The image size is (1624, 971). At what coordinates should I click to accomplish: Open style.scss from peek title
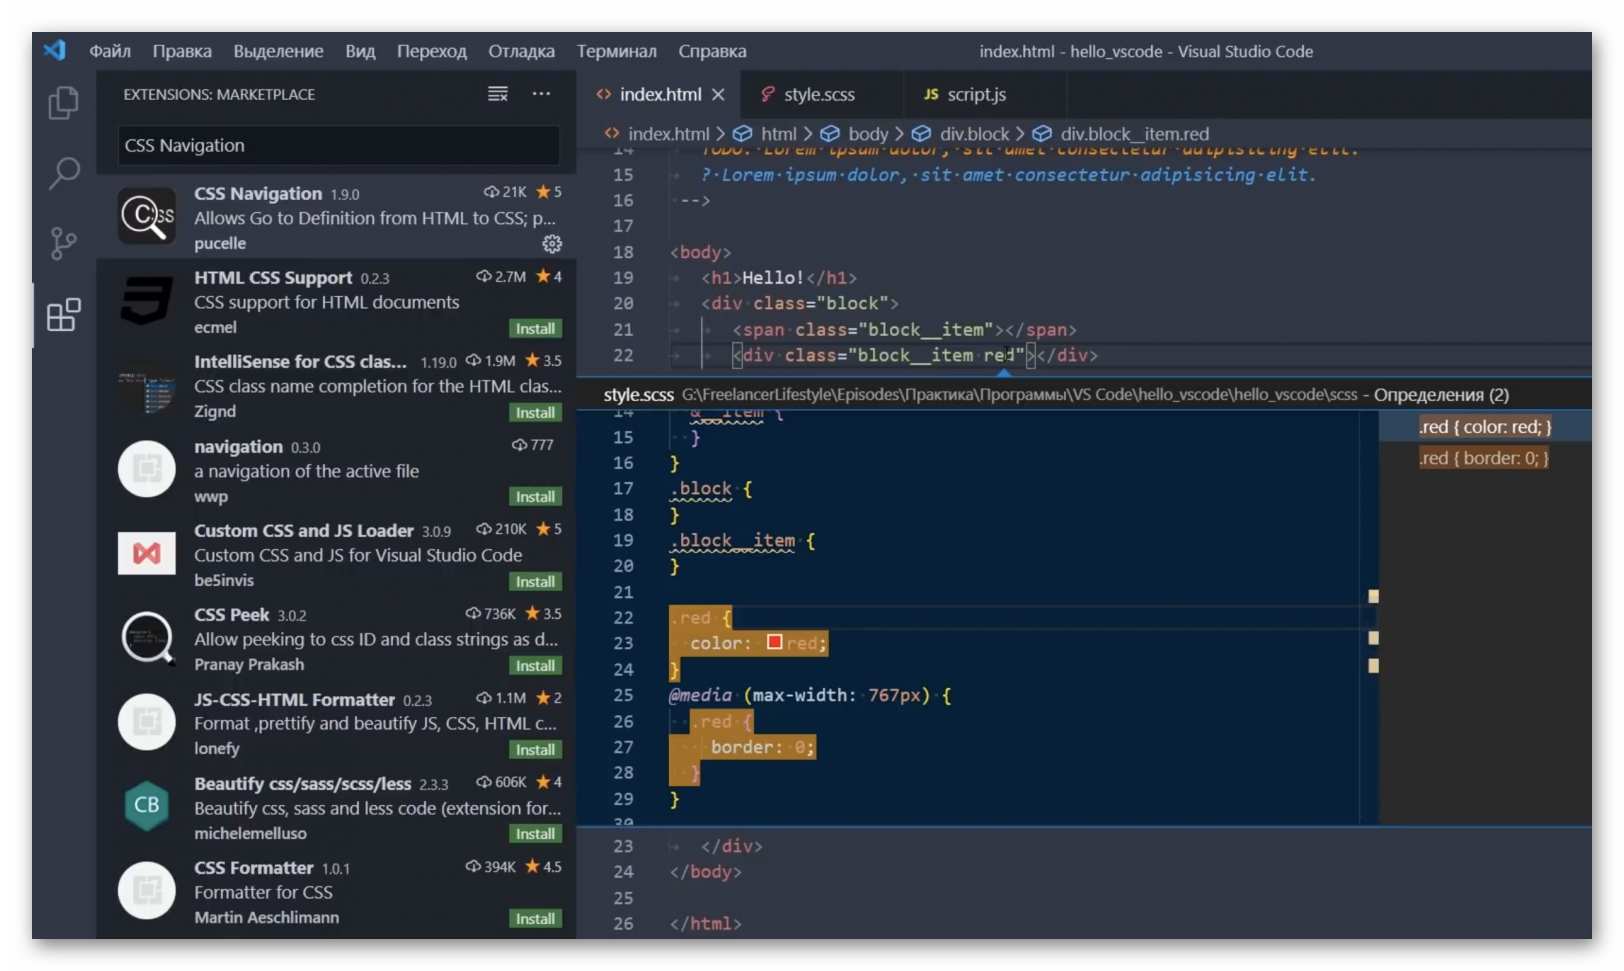[638, 394]
